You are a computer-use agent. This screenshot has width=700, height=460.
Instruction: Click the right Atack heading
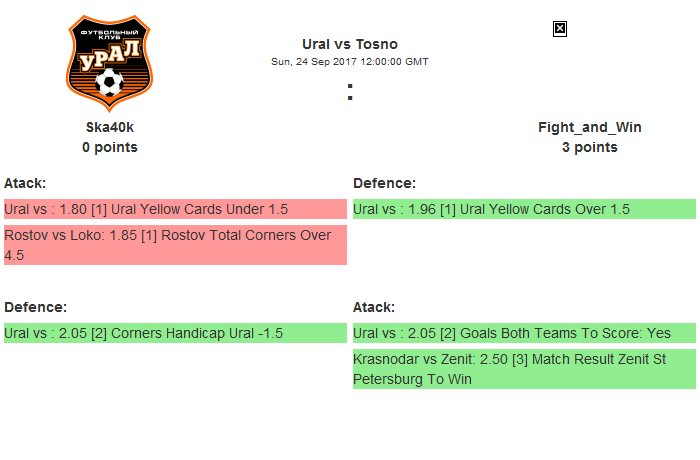pyautogui.click(x=374, y=307)
